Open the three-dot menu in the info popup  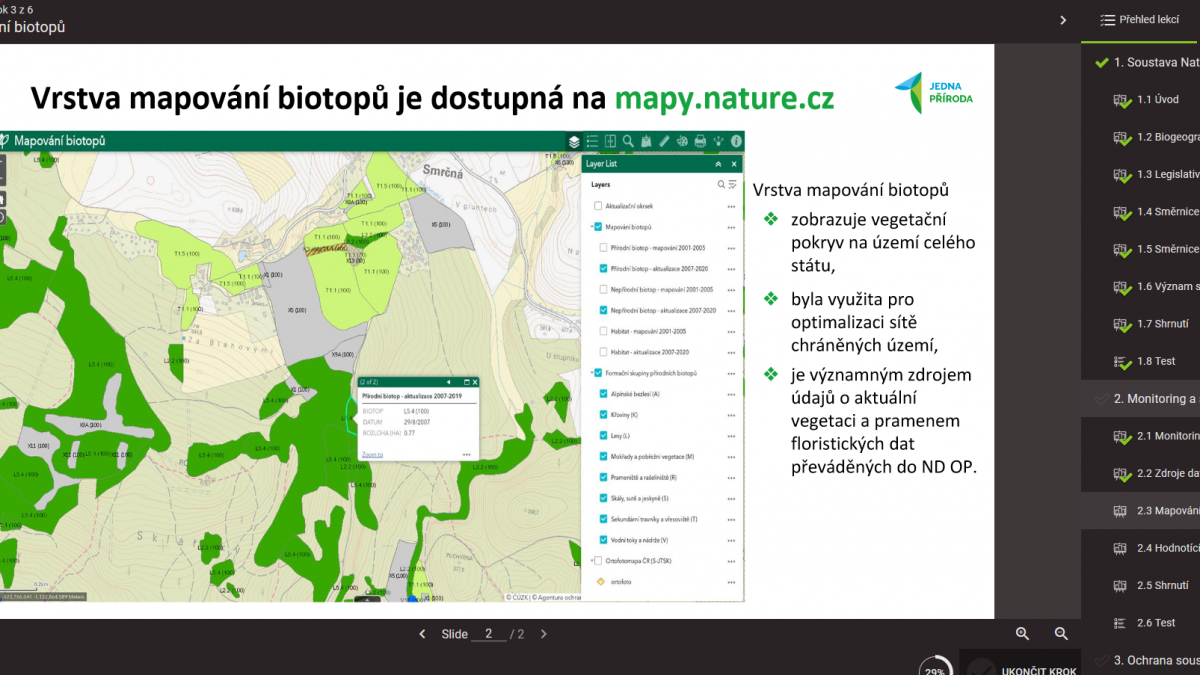click(466, 455)
